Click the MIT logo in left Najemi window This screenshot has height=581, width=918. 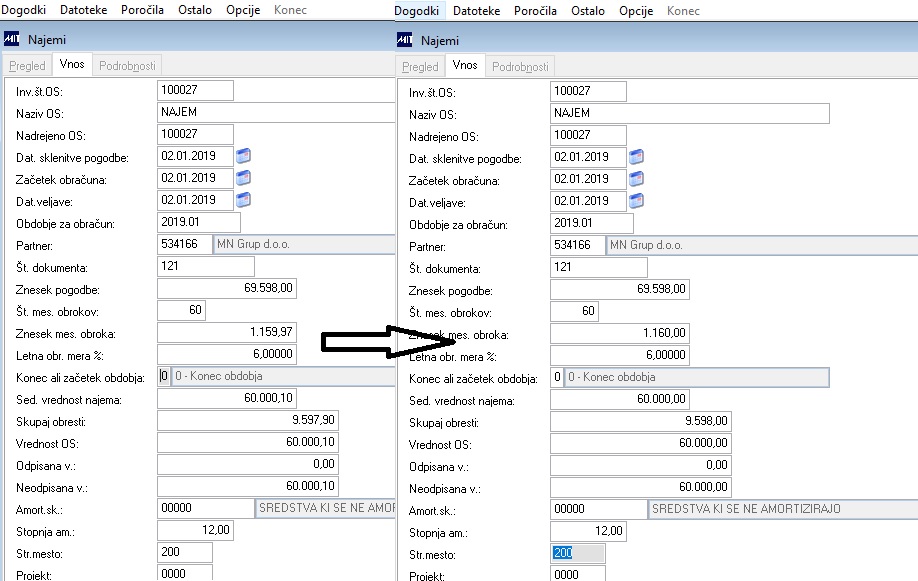click(12, 39)
